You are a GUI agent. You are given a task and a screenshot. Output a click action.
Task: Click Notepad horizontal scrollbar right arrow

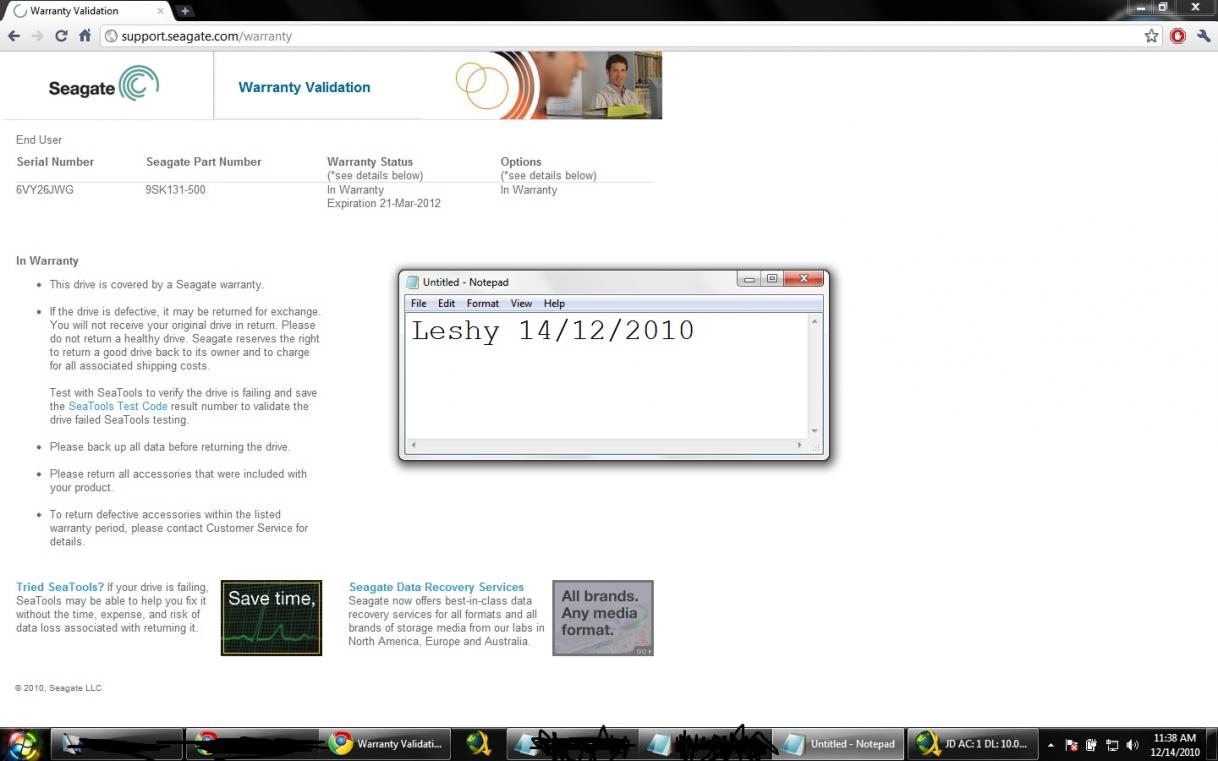[800, 446]
